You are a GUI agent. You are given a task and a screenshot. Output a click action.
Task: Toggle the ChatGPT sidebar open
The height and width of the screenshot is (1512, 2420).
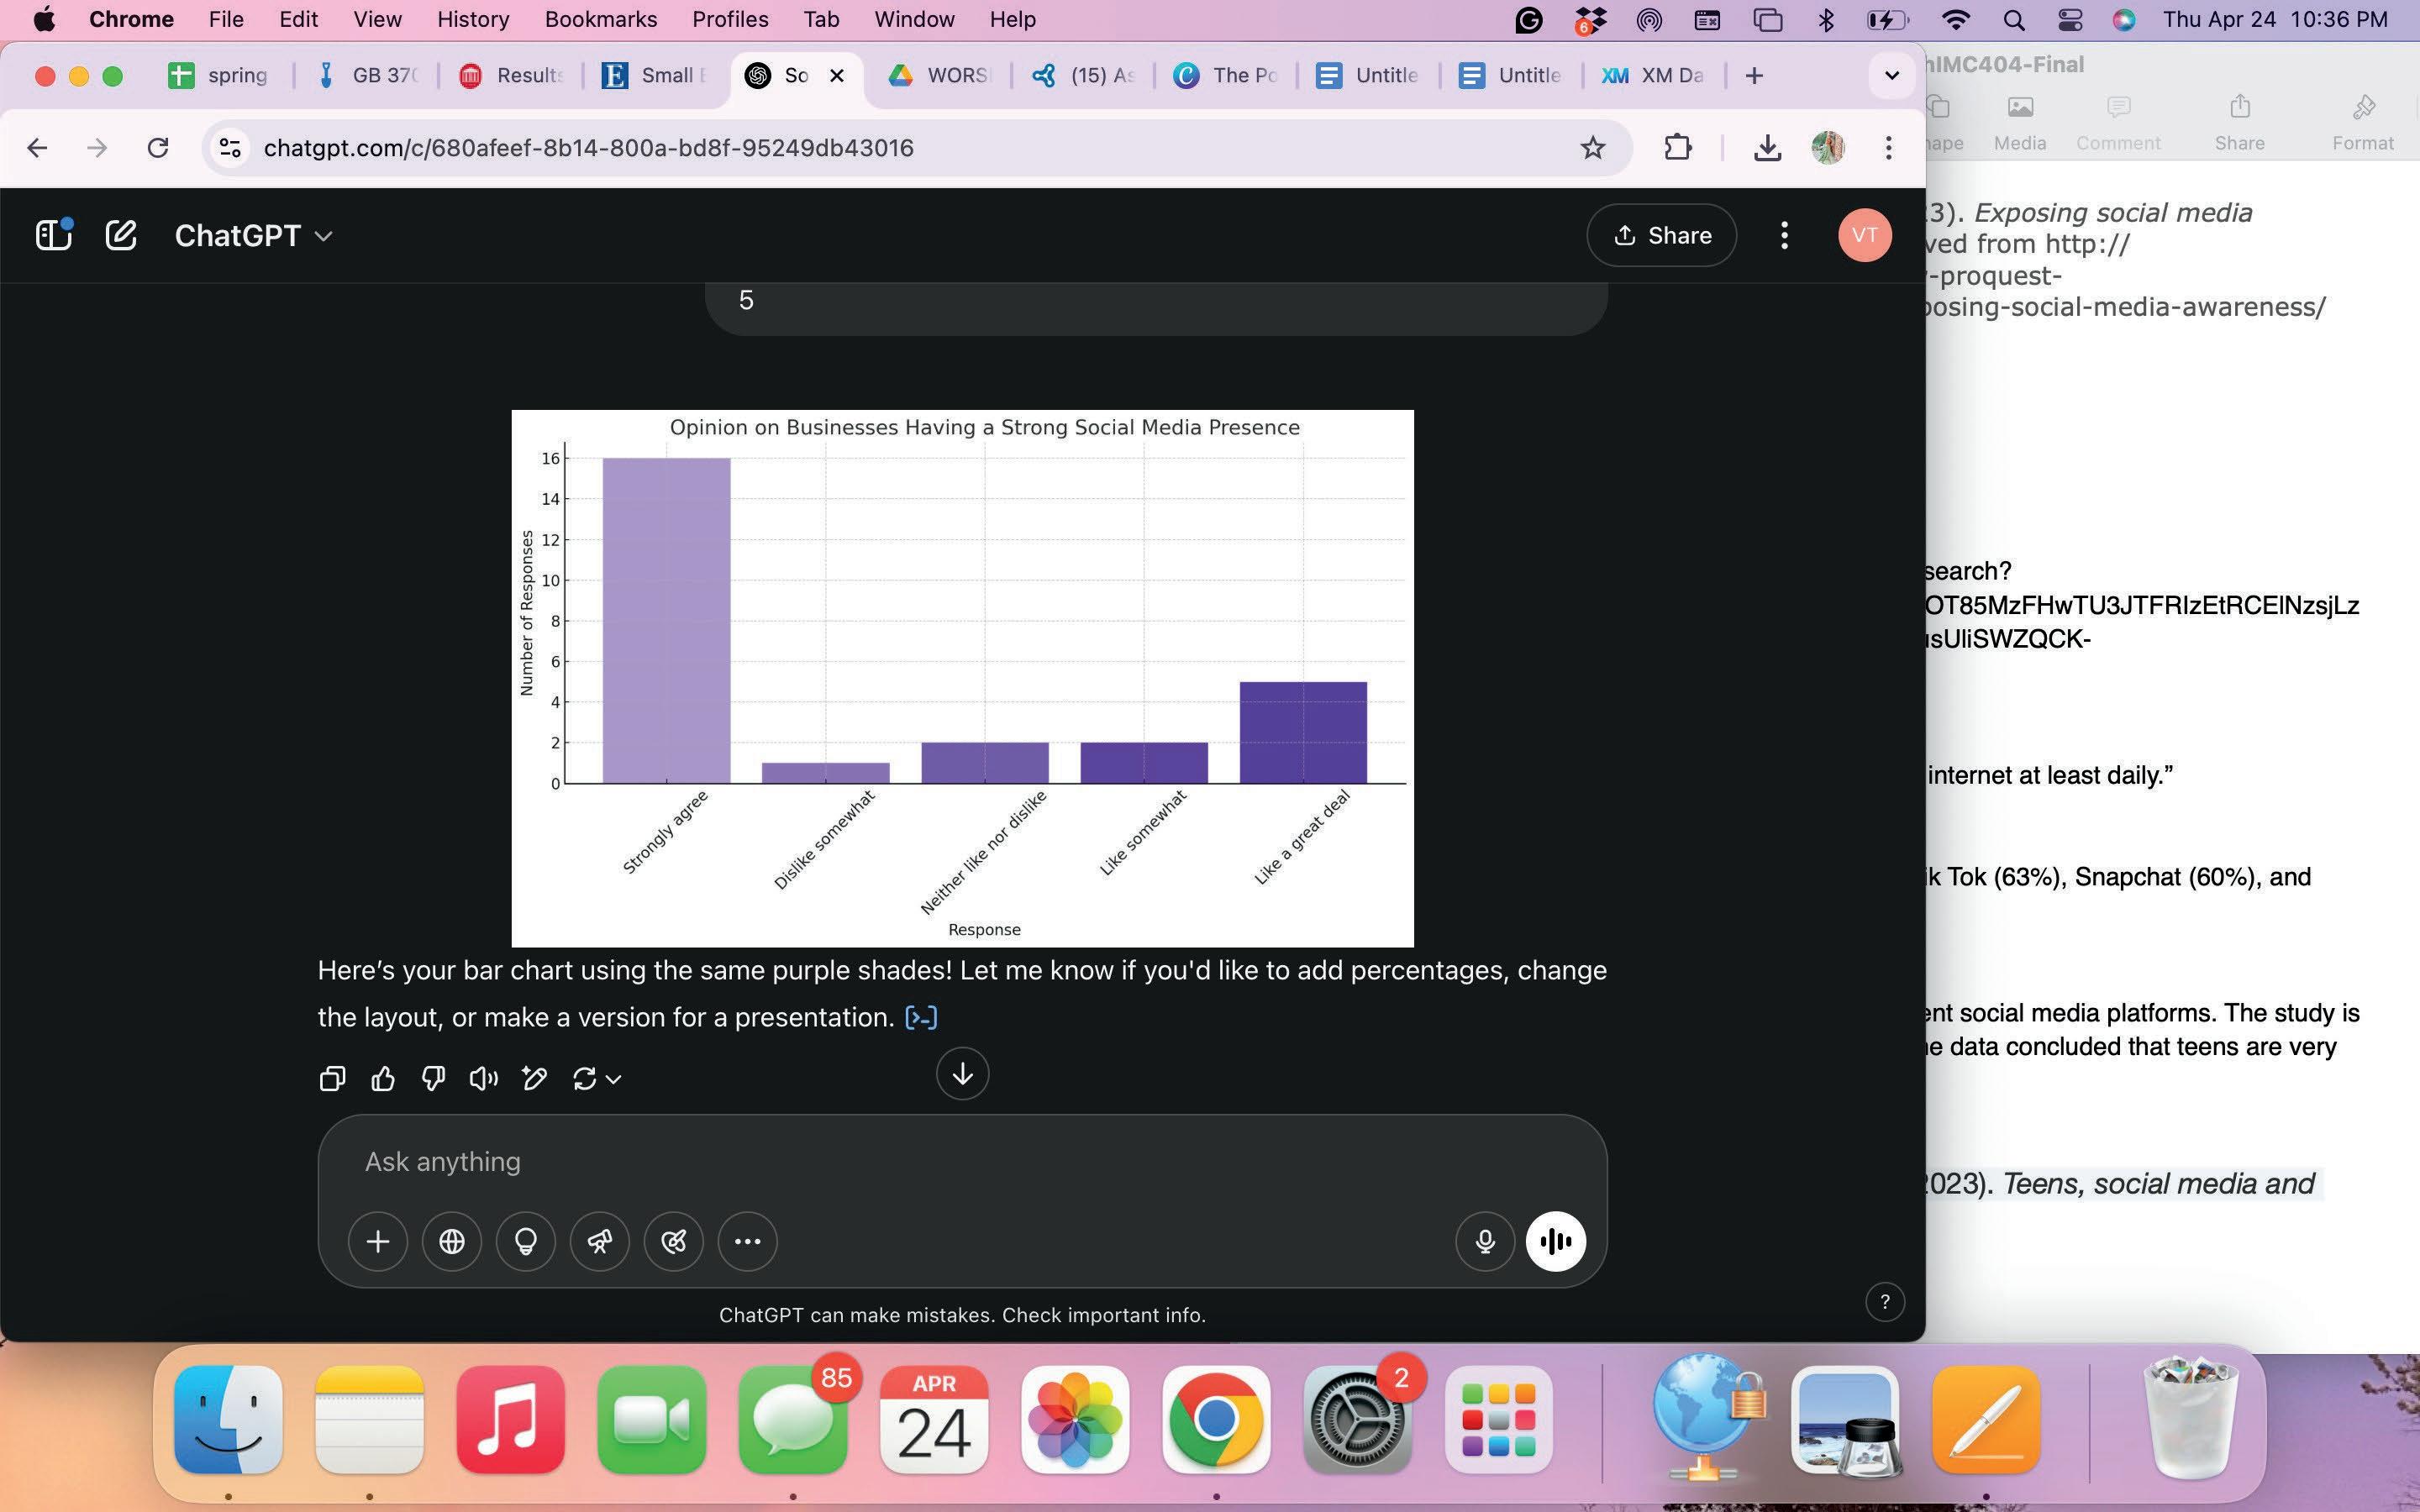[x=53, y=236]
